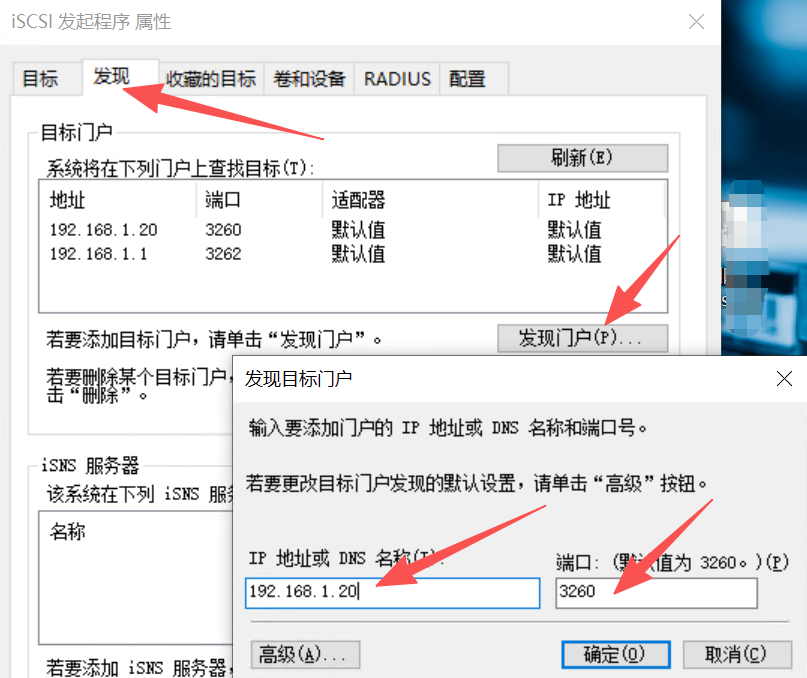Go to the 卷和设备 tab
The image size is (807, 678).
click(309, 79)
